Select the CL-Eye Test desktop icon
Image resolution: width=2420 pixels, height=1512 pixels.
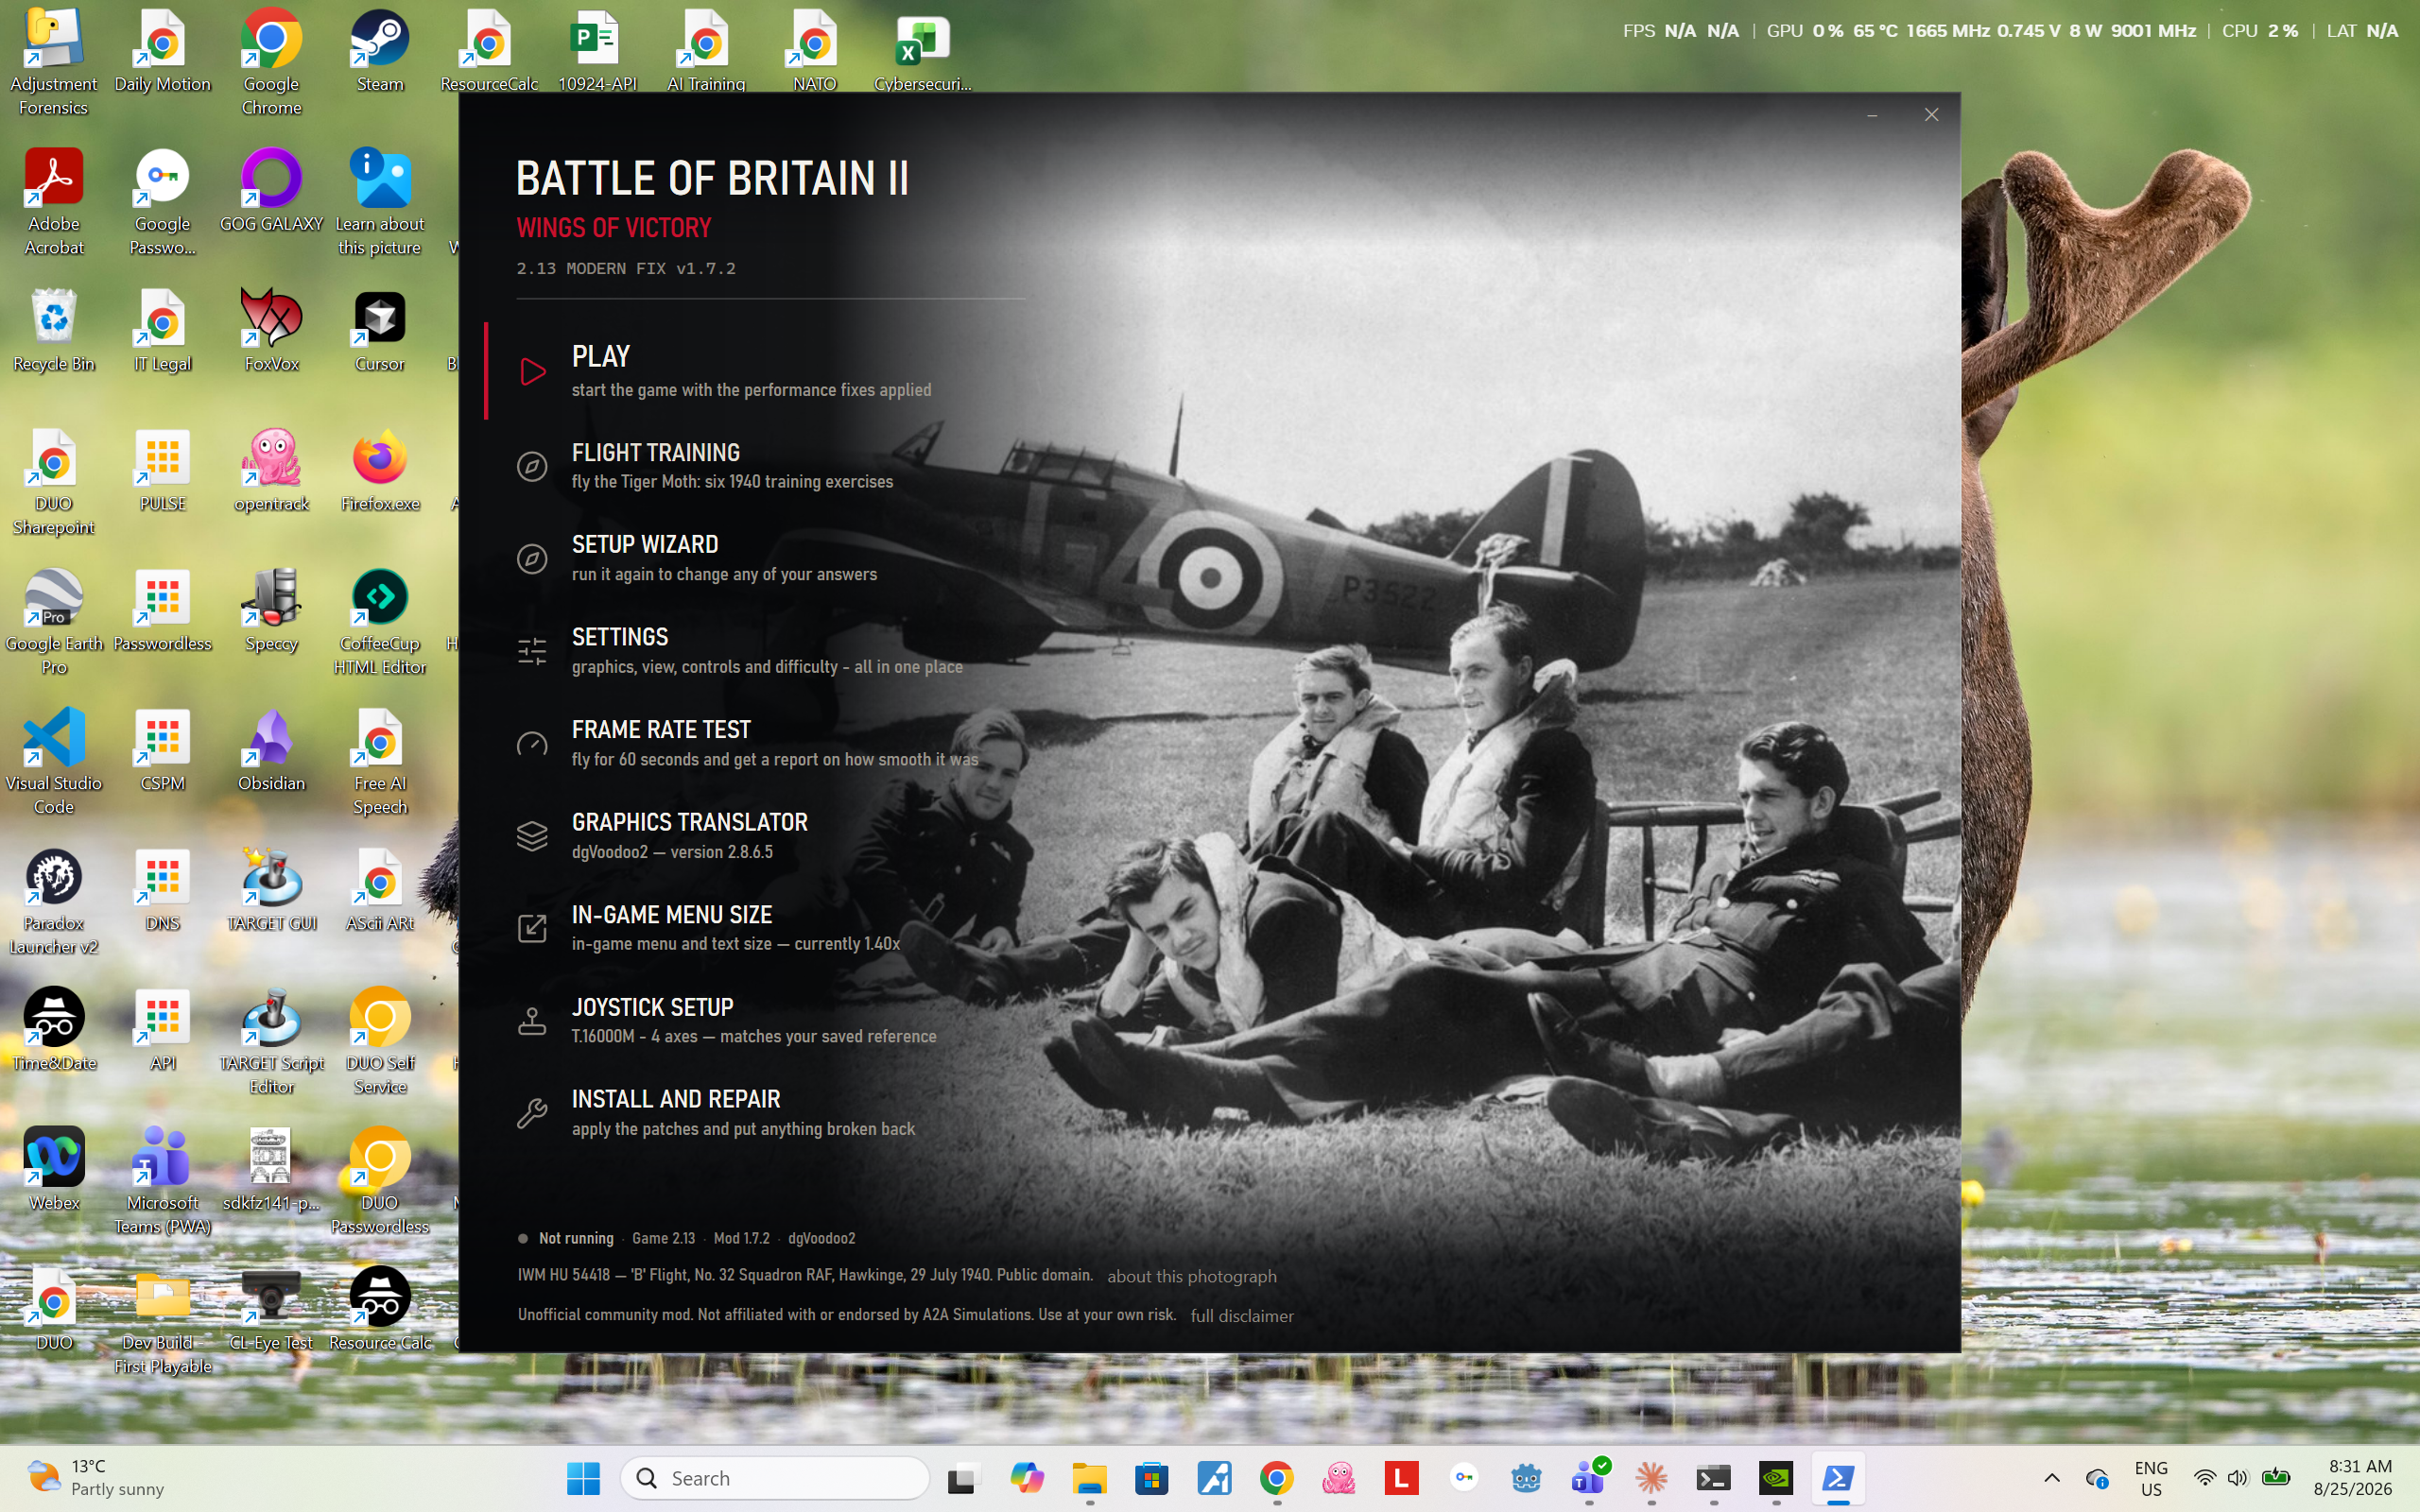(271, 1312)
